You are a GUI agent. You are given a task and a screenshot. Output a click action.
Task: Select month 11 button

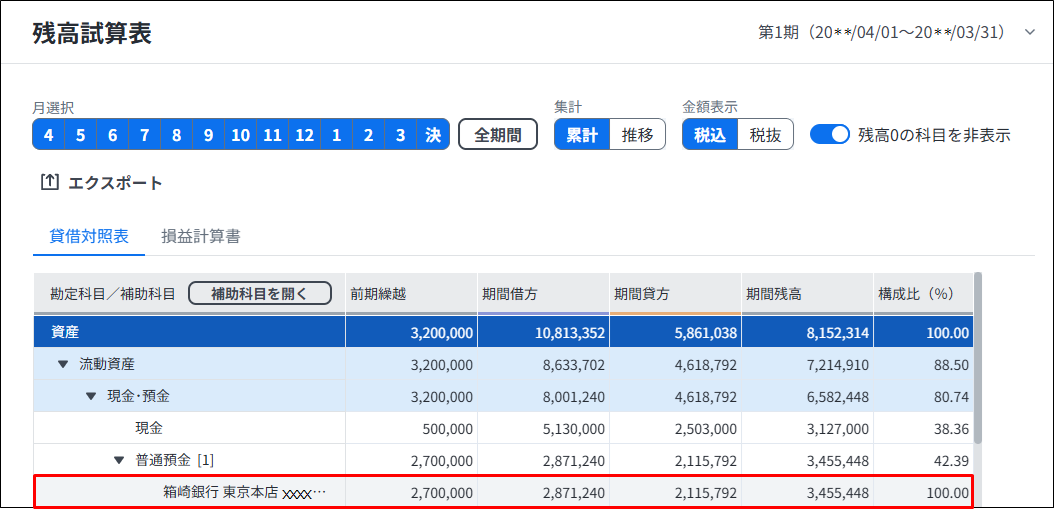272,134
